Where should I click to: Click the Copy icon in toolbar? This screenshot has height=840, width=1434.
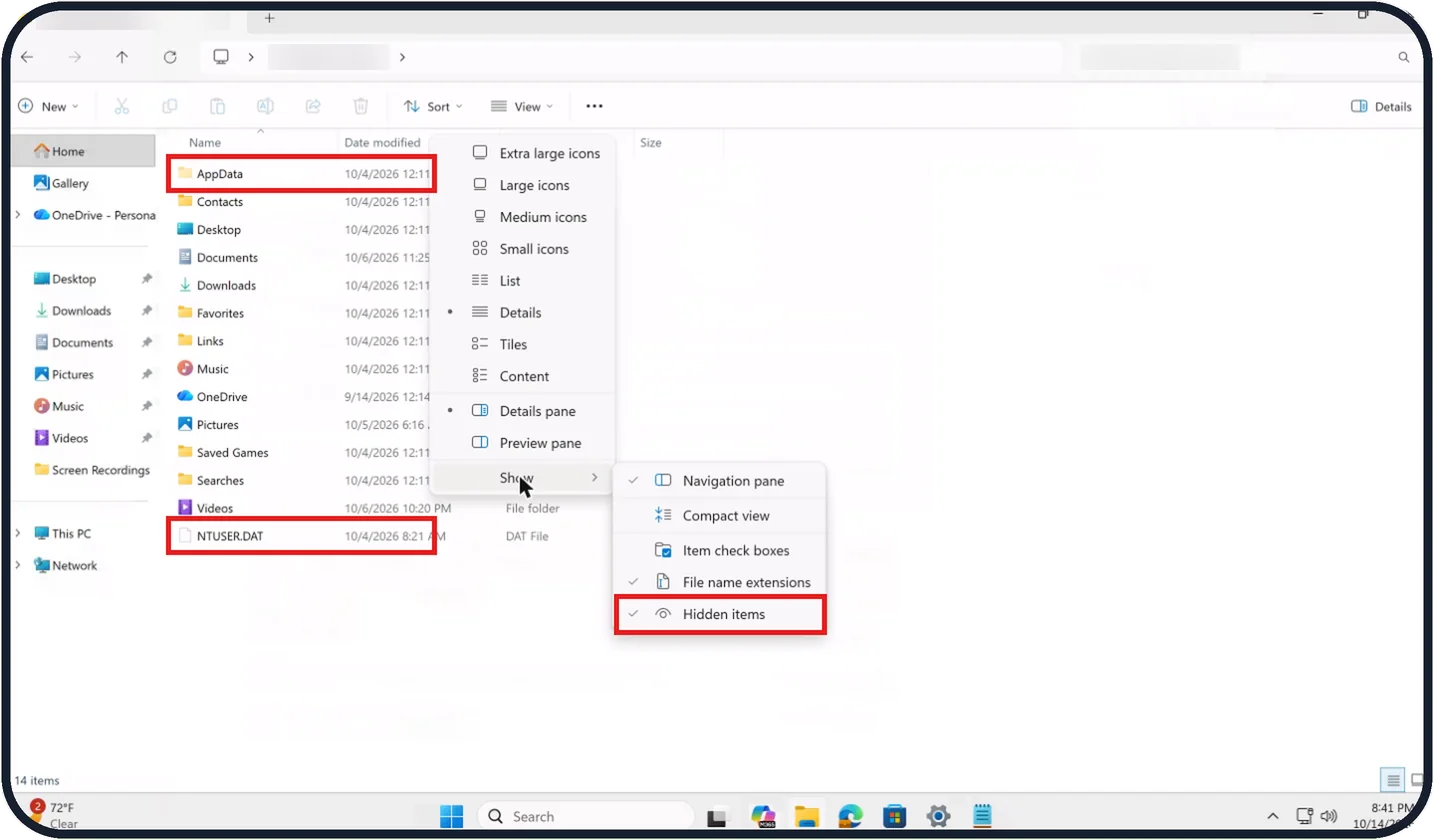click(x=170, y=106)
